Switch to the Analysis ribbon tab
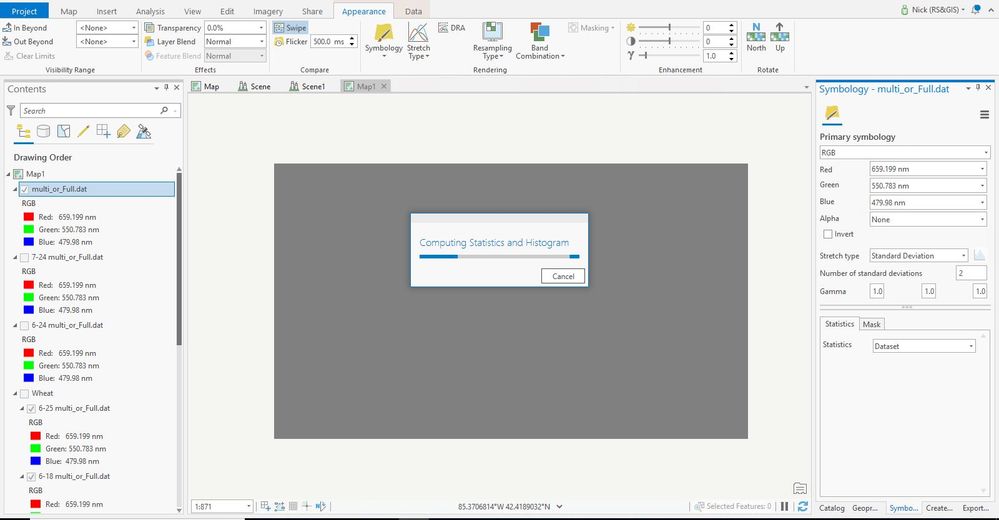The width and height of the screenshot is (999, 520). 150,11
